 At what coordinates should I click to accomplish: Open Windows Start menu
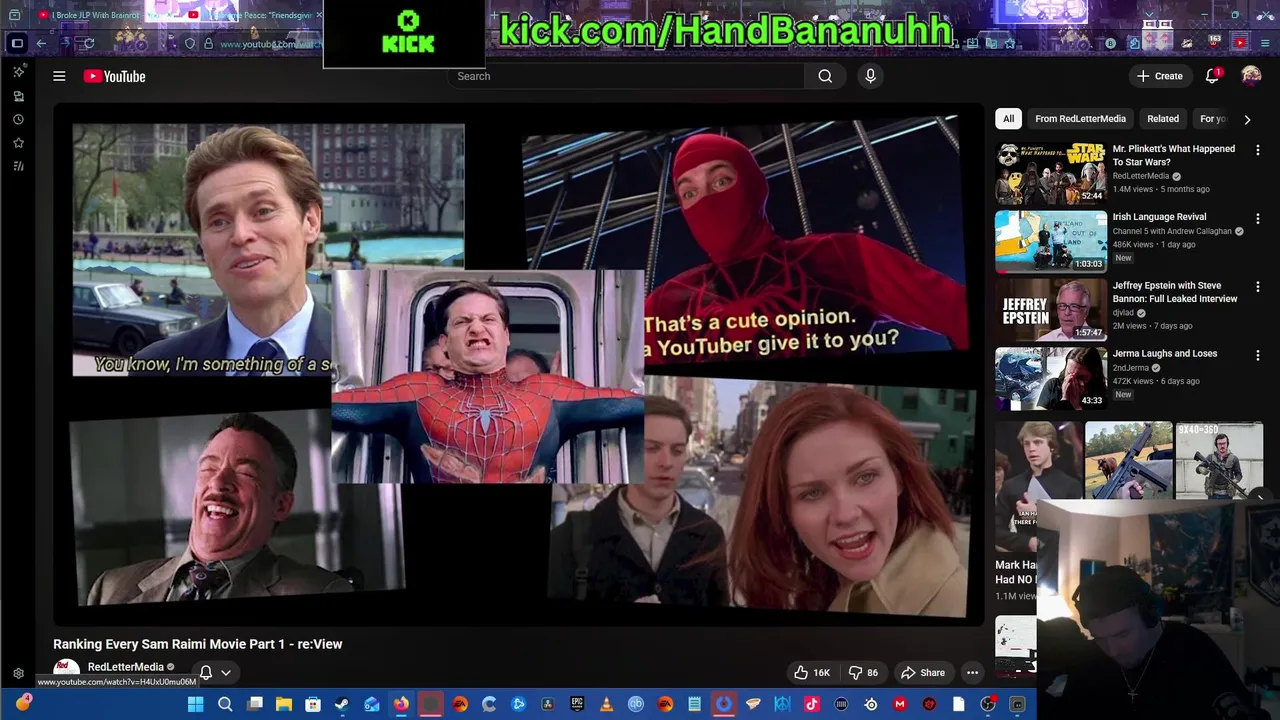click(196, 704)
